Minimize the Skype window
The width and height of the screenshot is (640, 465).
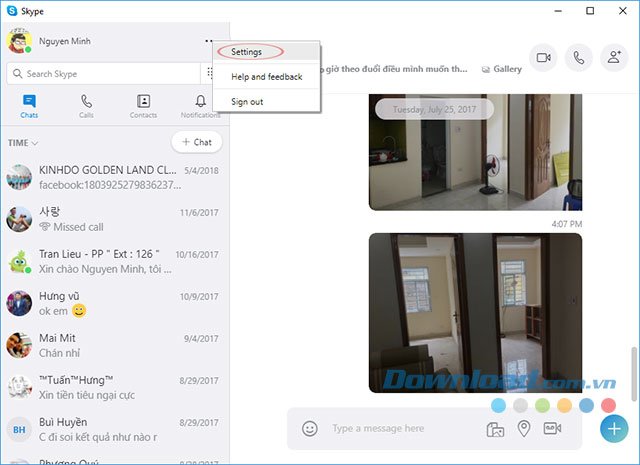pyautogui.click(x=558, y=11)
